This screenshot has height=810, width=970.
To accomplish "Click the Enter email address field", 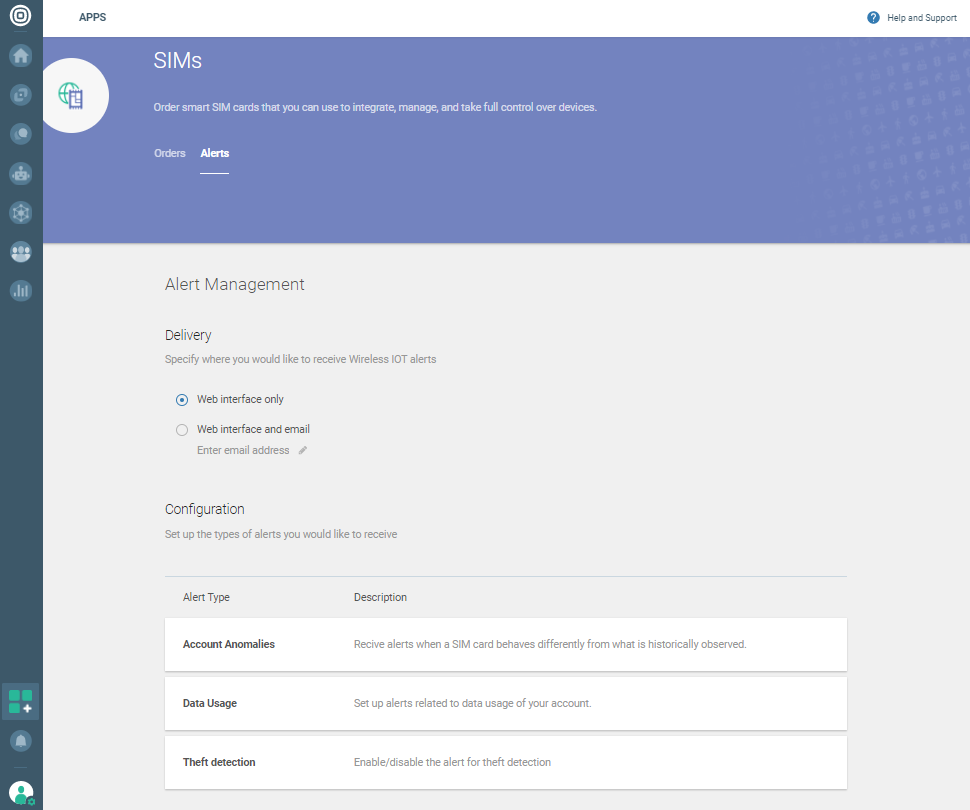I will pos(243,451).
